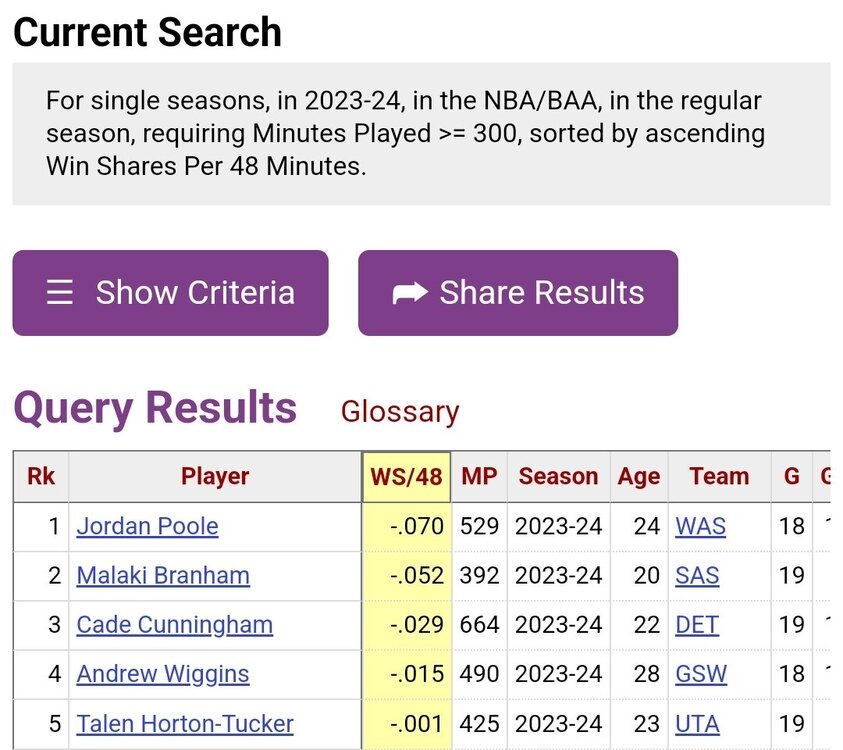This screenshot has width=843, height=750.
Task: Open Andrew Wiggins's player page
Action: coord(163,674)
